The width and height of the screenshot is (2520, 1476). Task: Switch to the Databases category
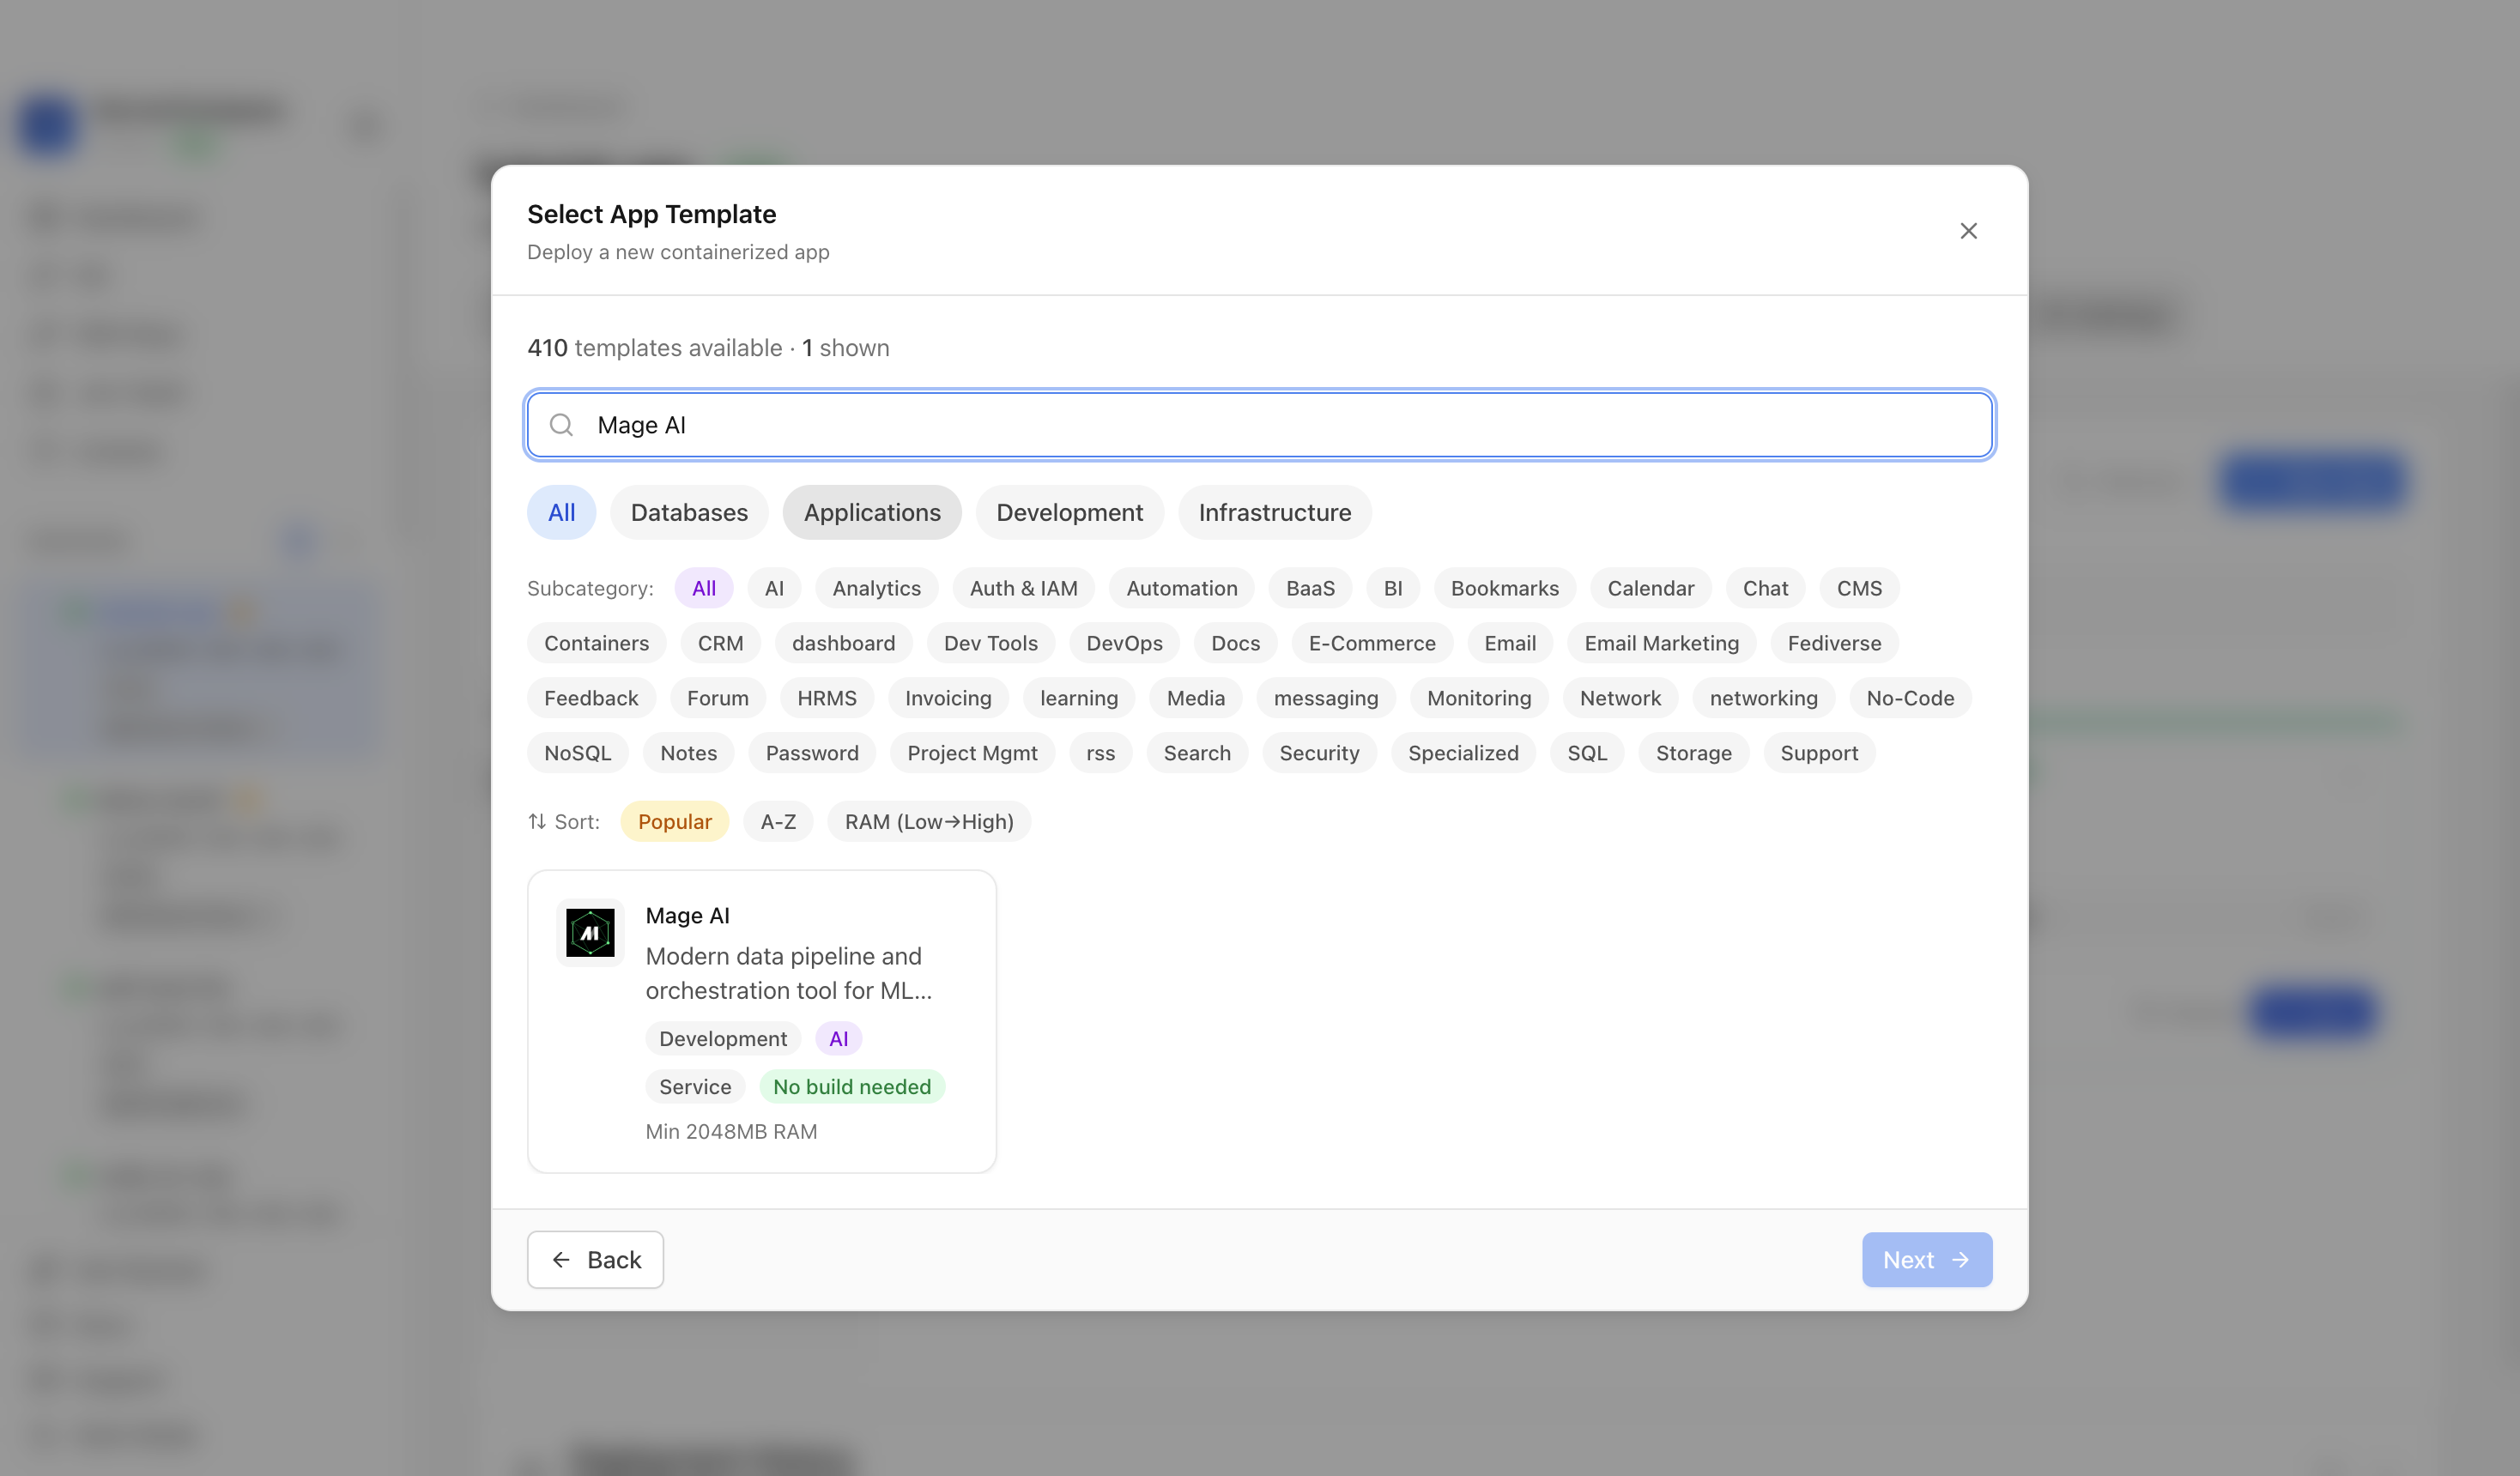[689, 512]
